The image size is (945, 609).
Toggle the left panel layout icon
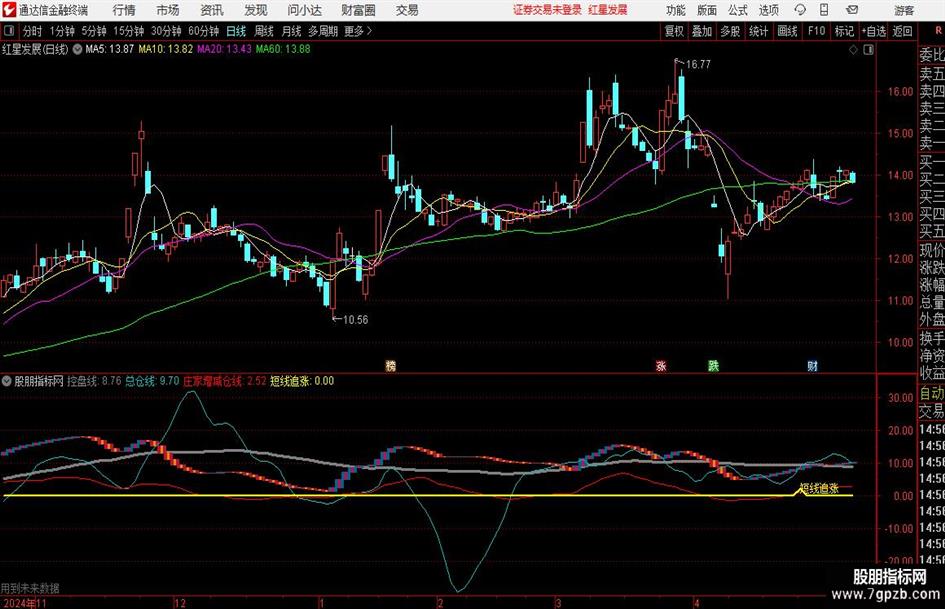tap(8, 31)
